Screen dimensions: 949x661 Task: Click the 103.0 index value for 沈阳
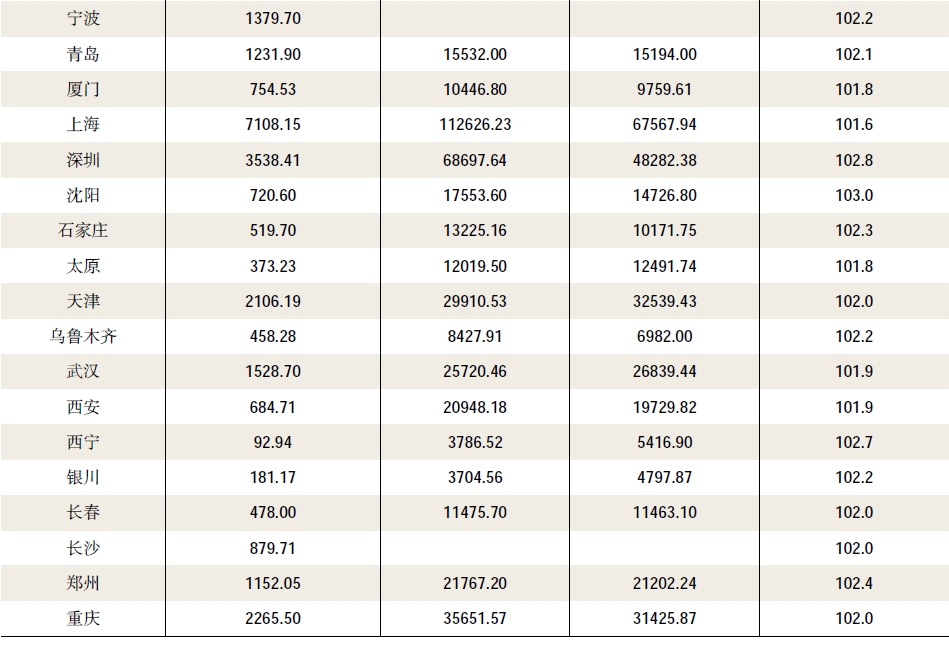click(x=854, y=195)
